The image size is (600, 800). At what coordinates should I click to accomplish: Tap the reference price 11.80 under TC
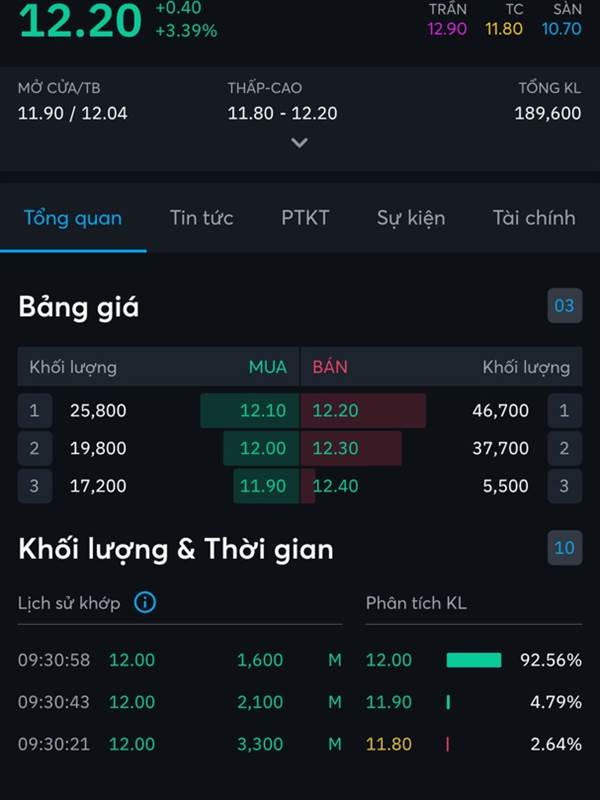pos(504,29)
